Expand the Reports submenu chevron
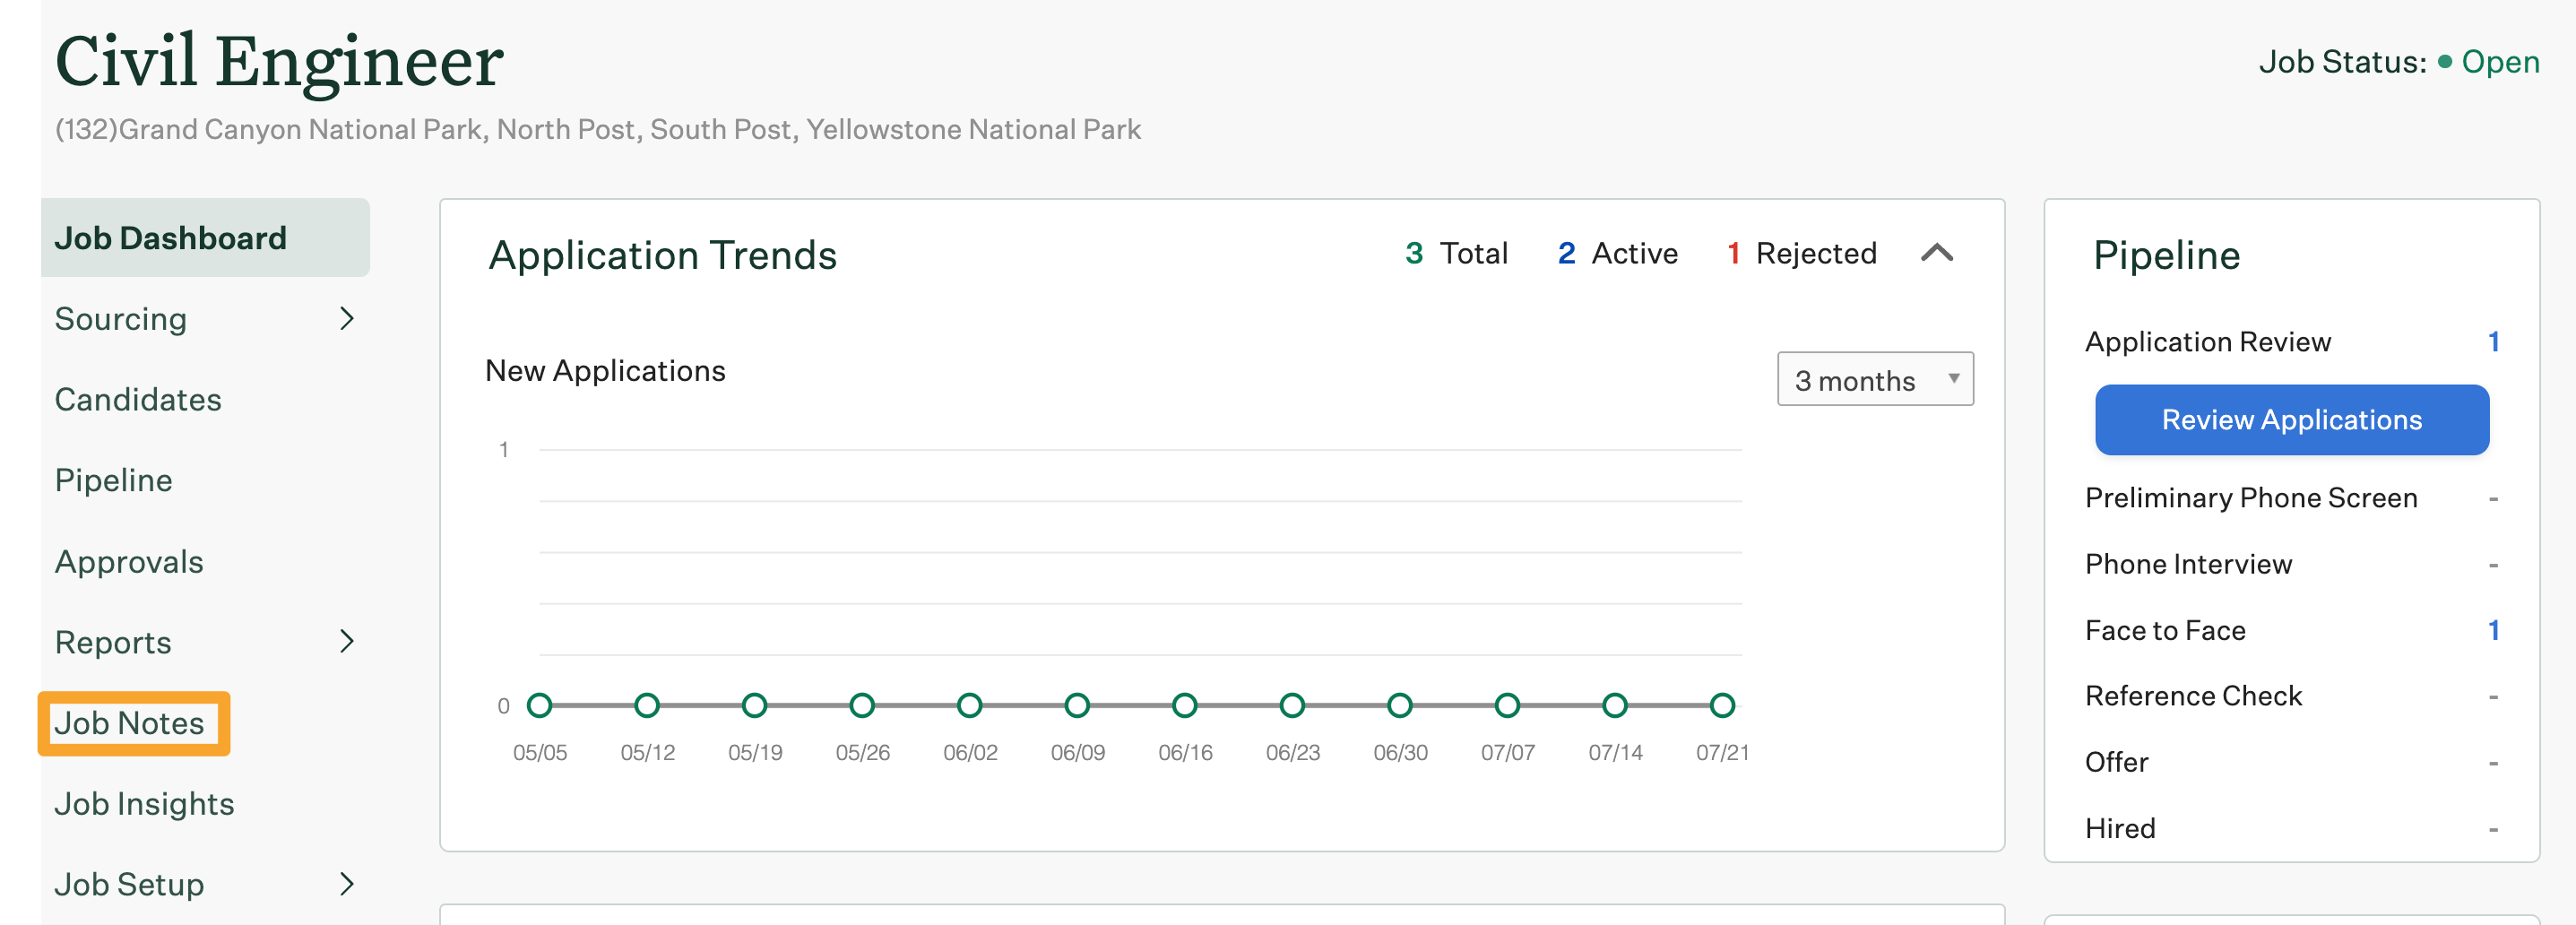Viewport: 2576px width, 925px height. click(x=346, y=642)
